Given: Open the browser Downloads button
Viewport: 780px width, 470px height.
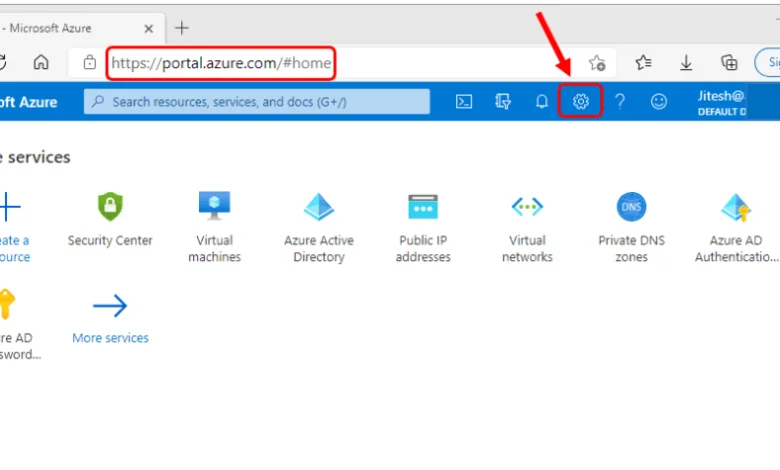Looking at the screenshot, I should pos(686,62).
